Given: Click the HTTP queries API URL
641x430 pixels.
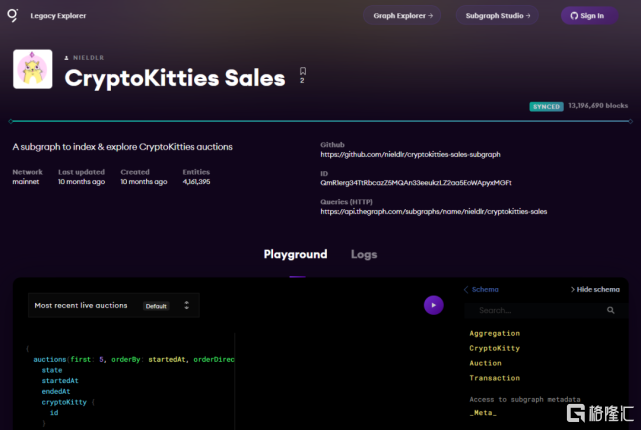Looking at the screenshot, I should 433,212.
